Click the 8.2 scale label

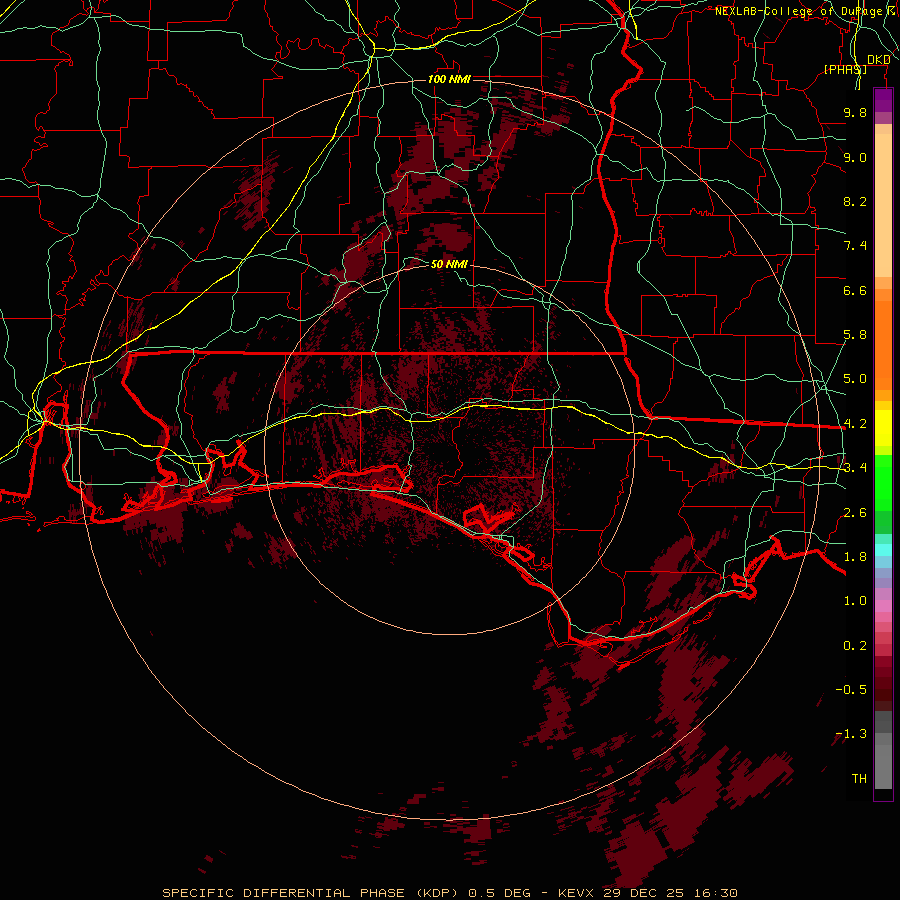[855, 201]
